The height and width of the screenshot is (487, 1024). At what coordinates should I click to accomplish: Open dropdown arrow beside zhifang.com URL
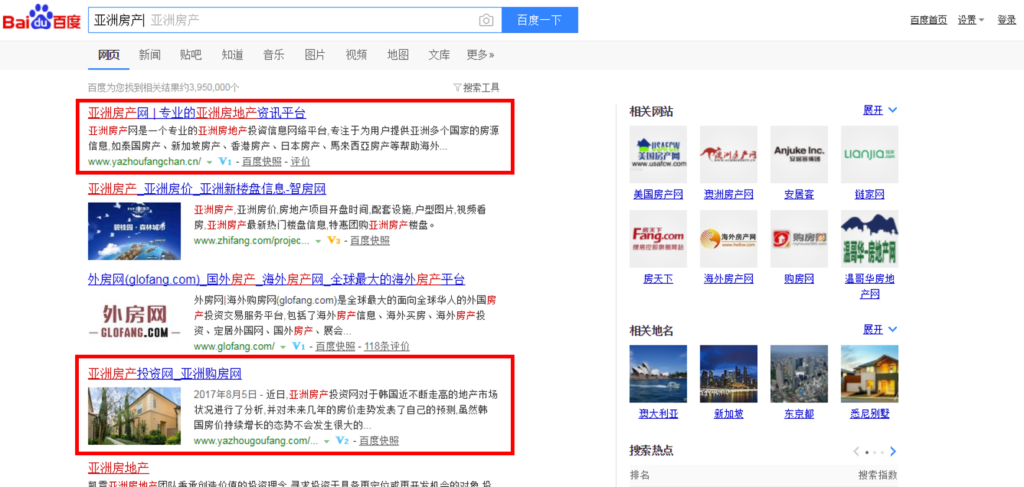[x=318, y=241]
